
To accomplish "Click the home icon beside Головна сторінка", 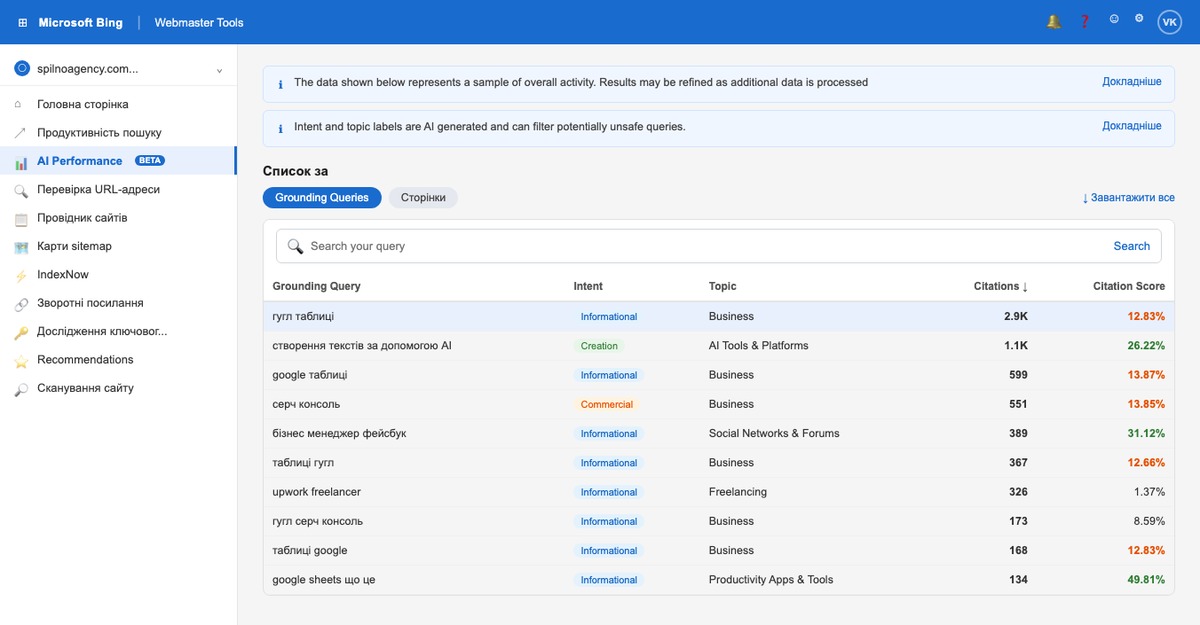I will click(x=20, y=104).
